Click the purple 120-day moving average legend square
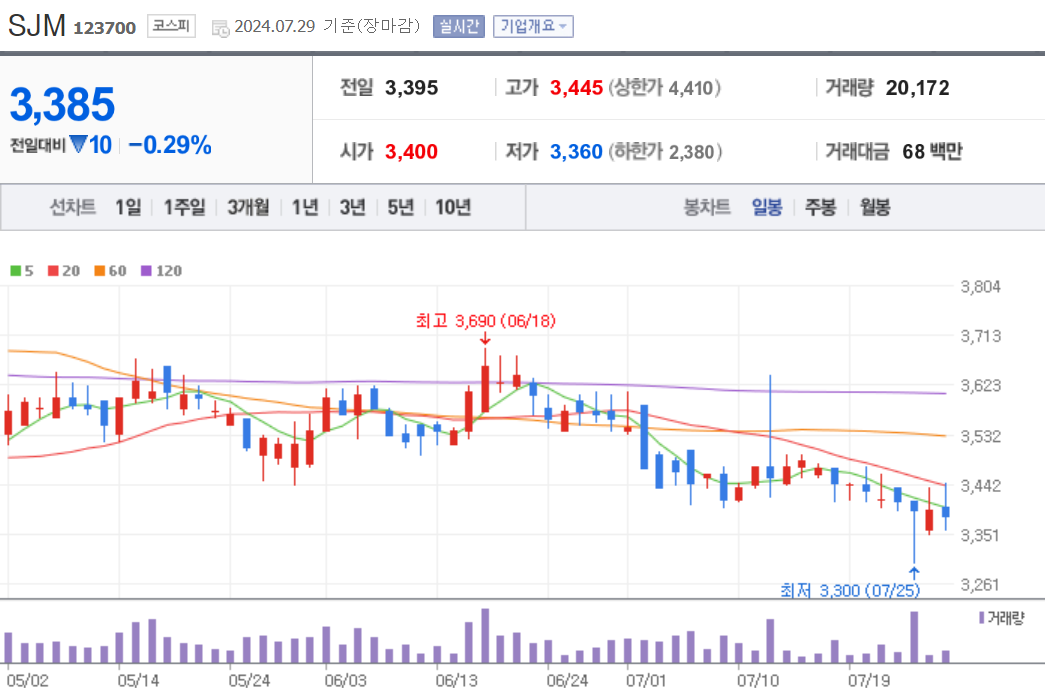The width and height of the screenshot is (1045, 688). [146, 271]
